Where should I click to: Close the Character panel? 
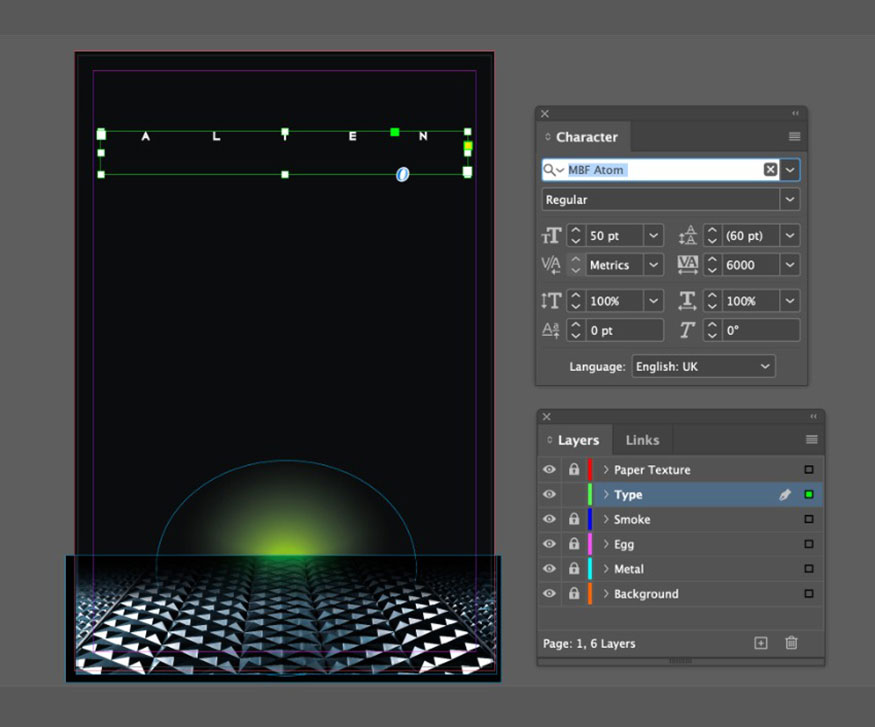pyautogui.click(x=545, y=114)
